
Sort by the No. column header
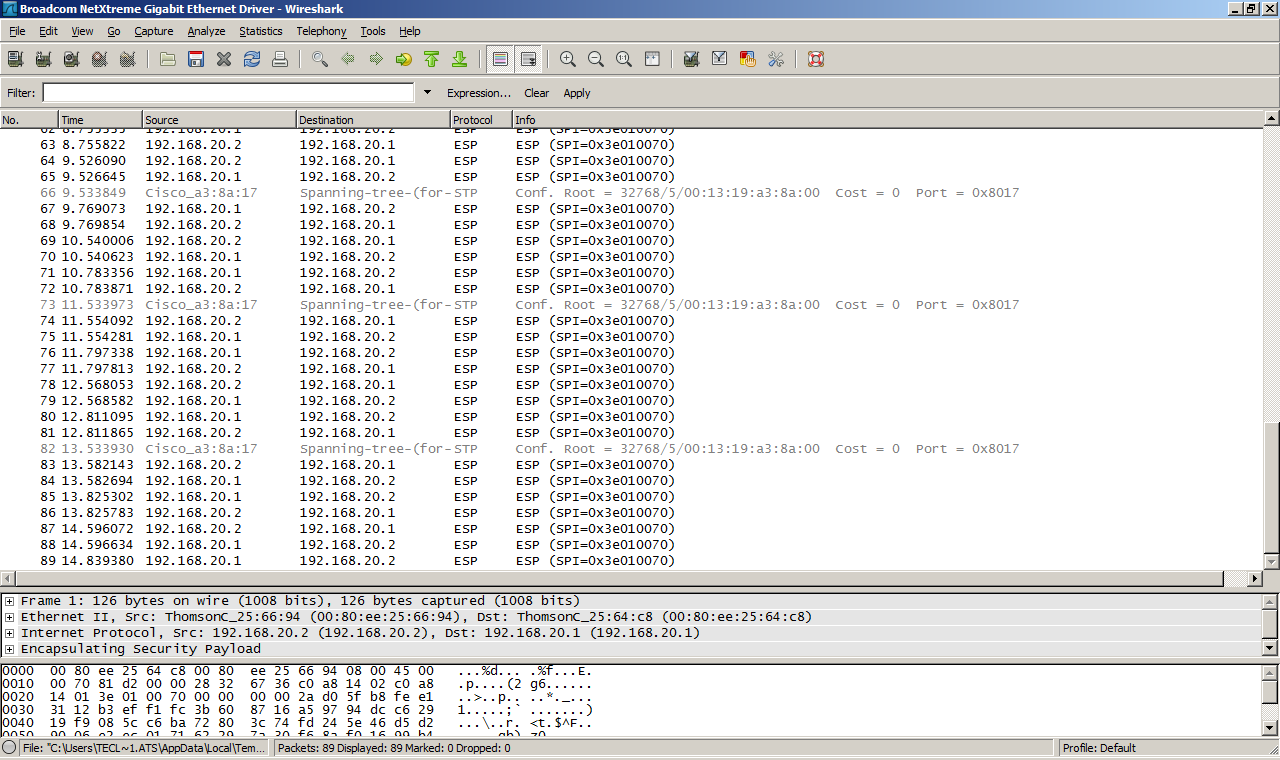coord(29,120)
